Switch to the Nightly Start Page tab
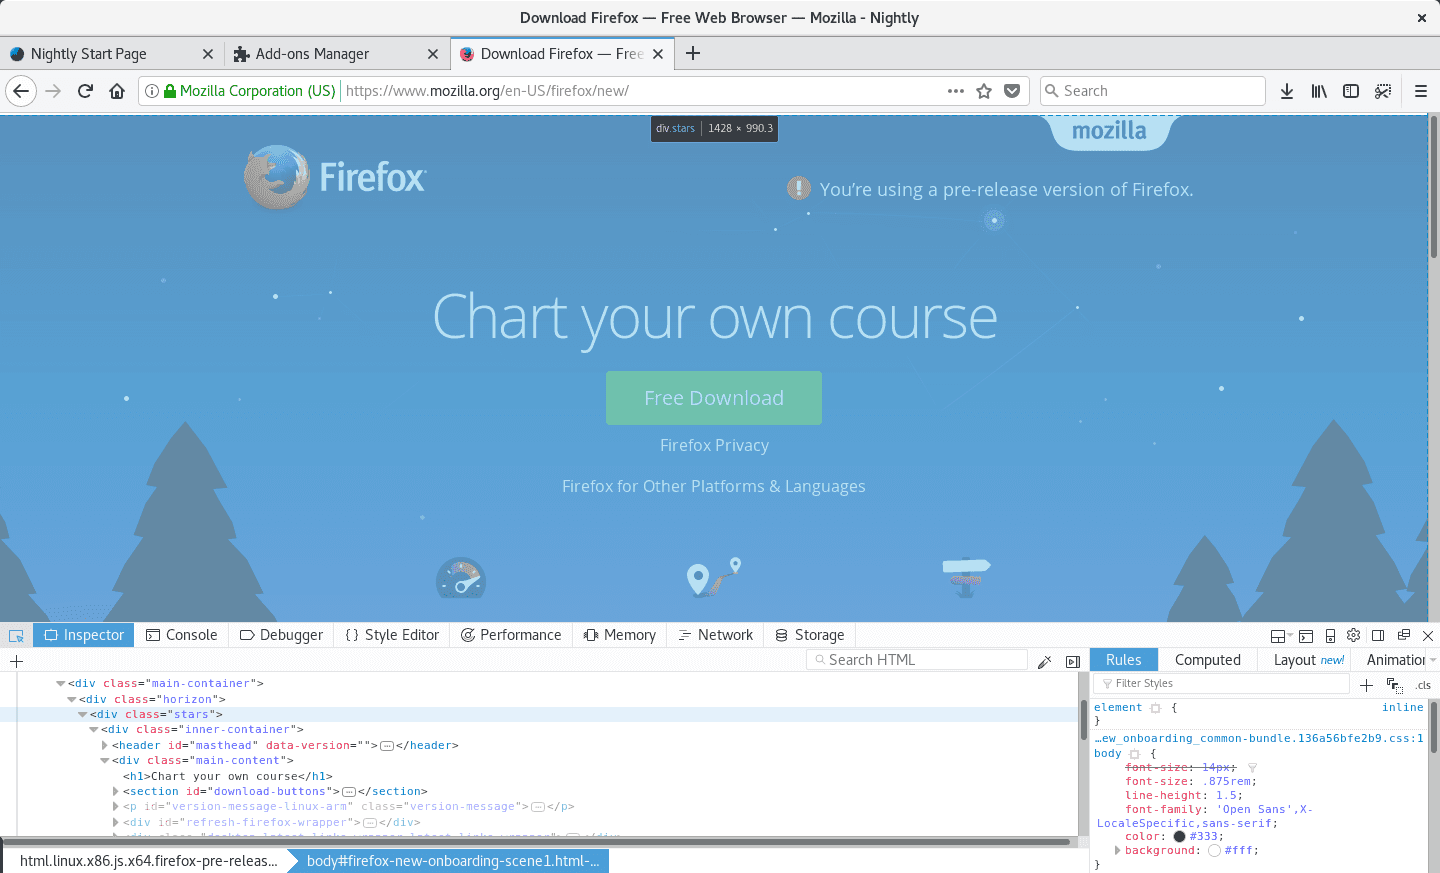Screen dimensions: 1440x873 (x=112, y=54)
